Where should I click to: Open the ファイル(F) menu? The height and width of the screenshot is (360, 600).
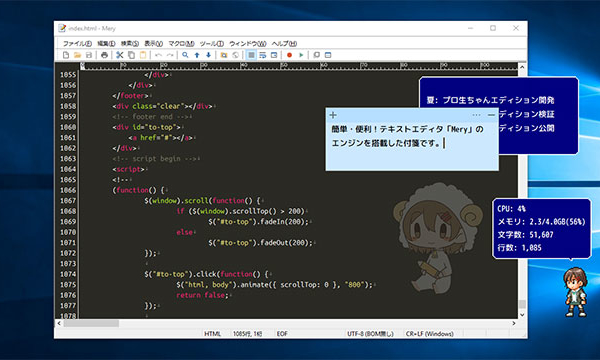click(77, 44)
